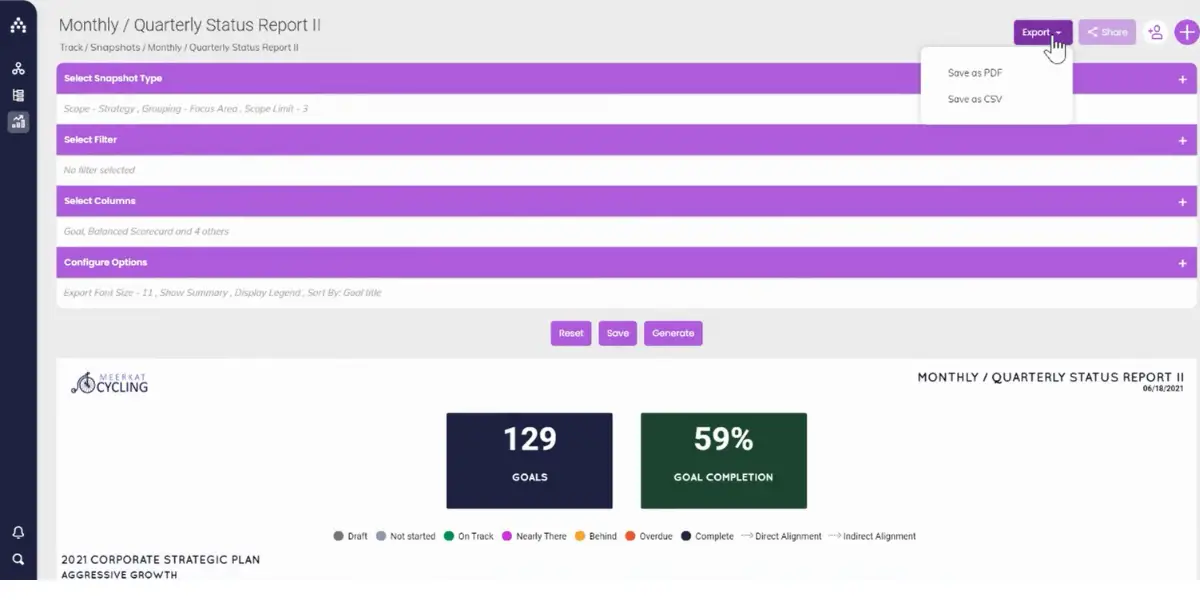Click the Select Filter header
This screenshot has width=1200, height=600.
[626, 140]
